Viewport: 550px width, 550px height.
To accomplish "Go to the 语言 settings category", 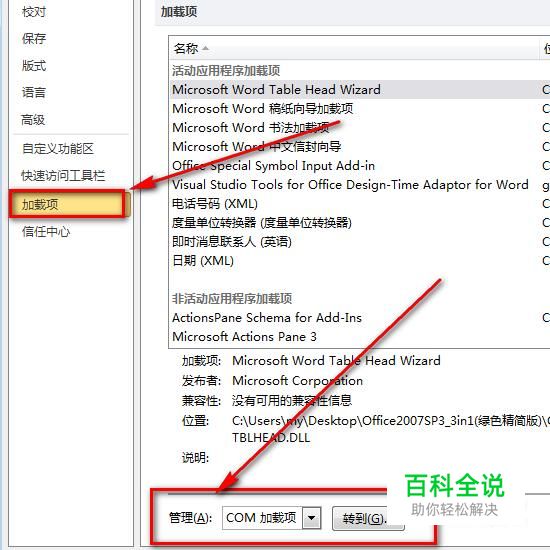I will pos(34,93).
